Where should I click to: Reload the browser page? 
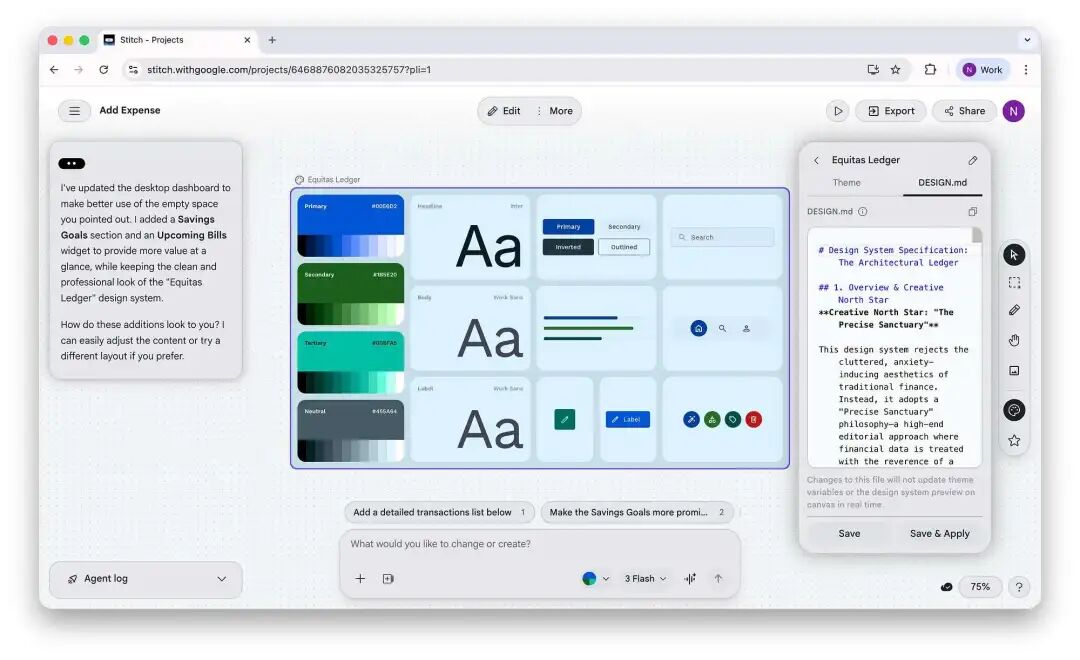(103, 70)
